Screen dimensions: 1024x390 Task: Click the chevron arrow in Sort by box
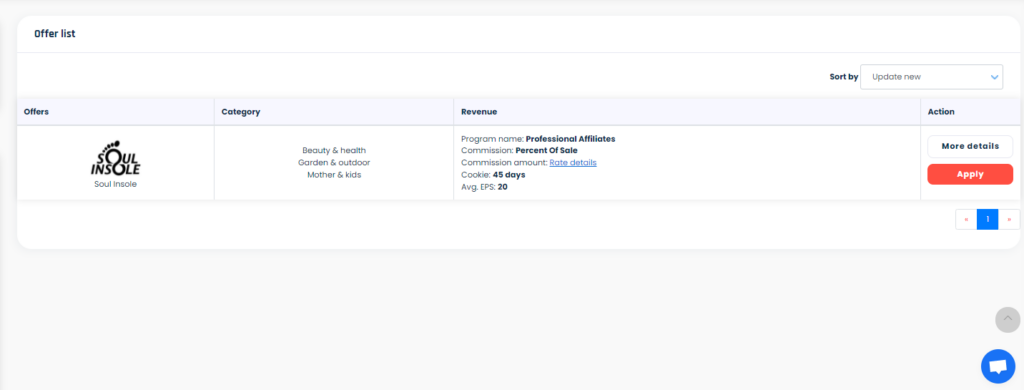994,77
